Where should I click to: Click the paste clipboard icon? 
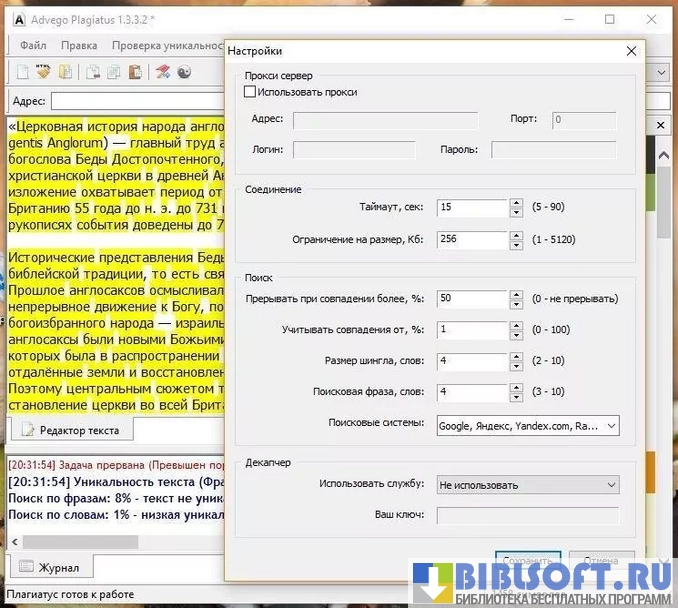point(134,72)
